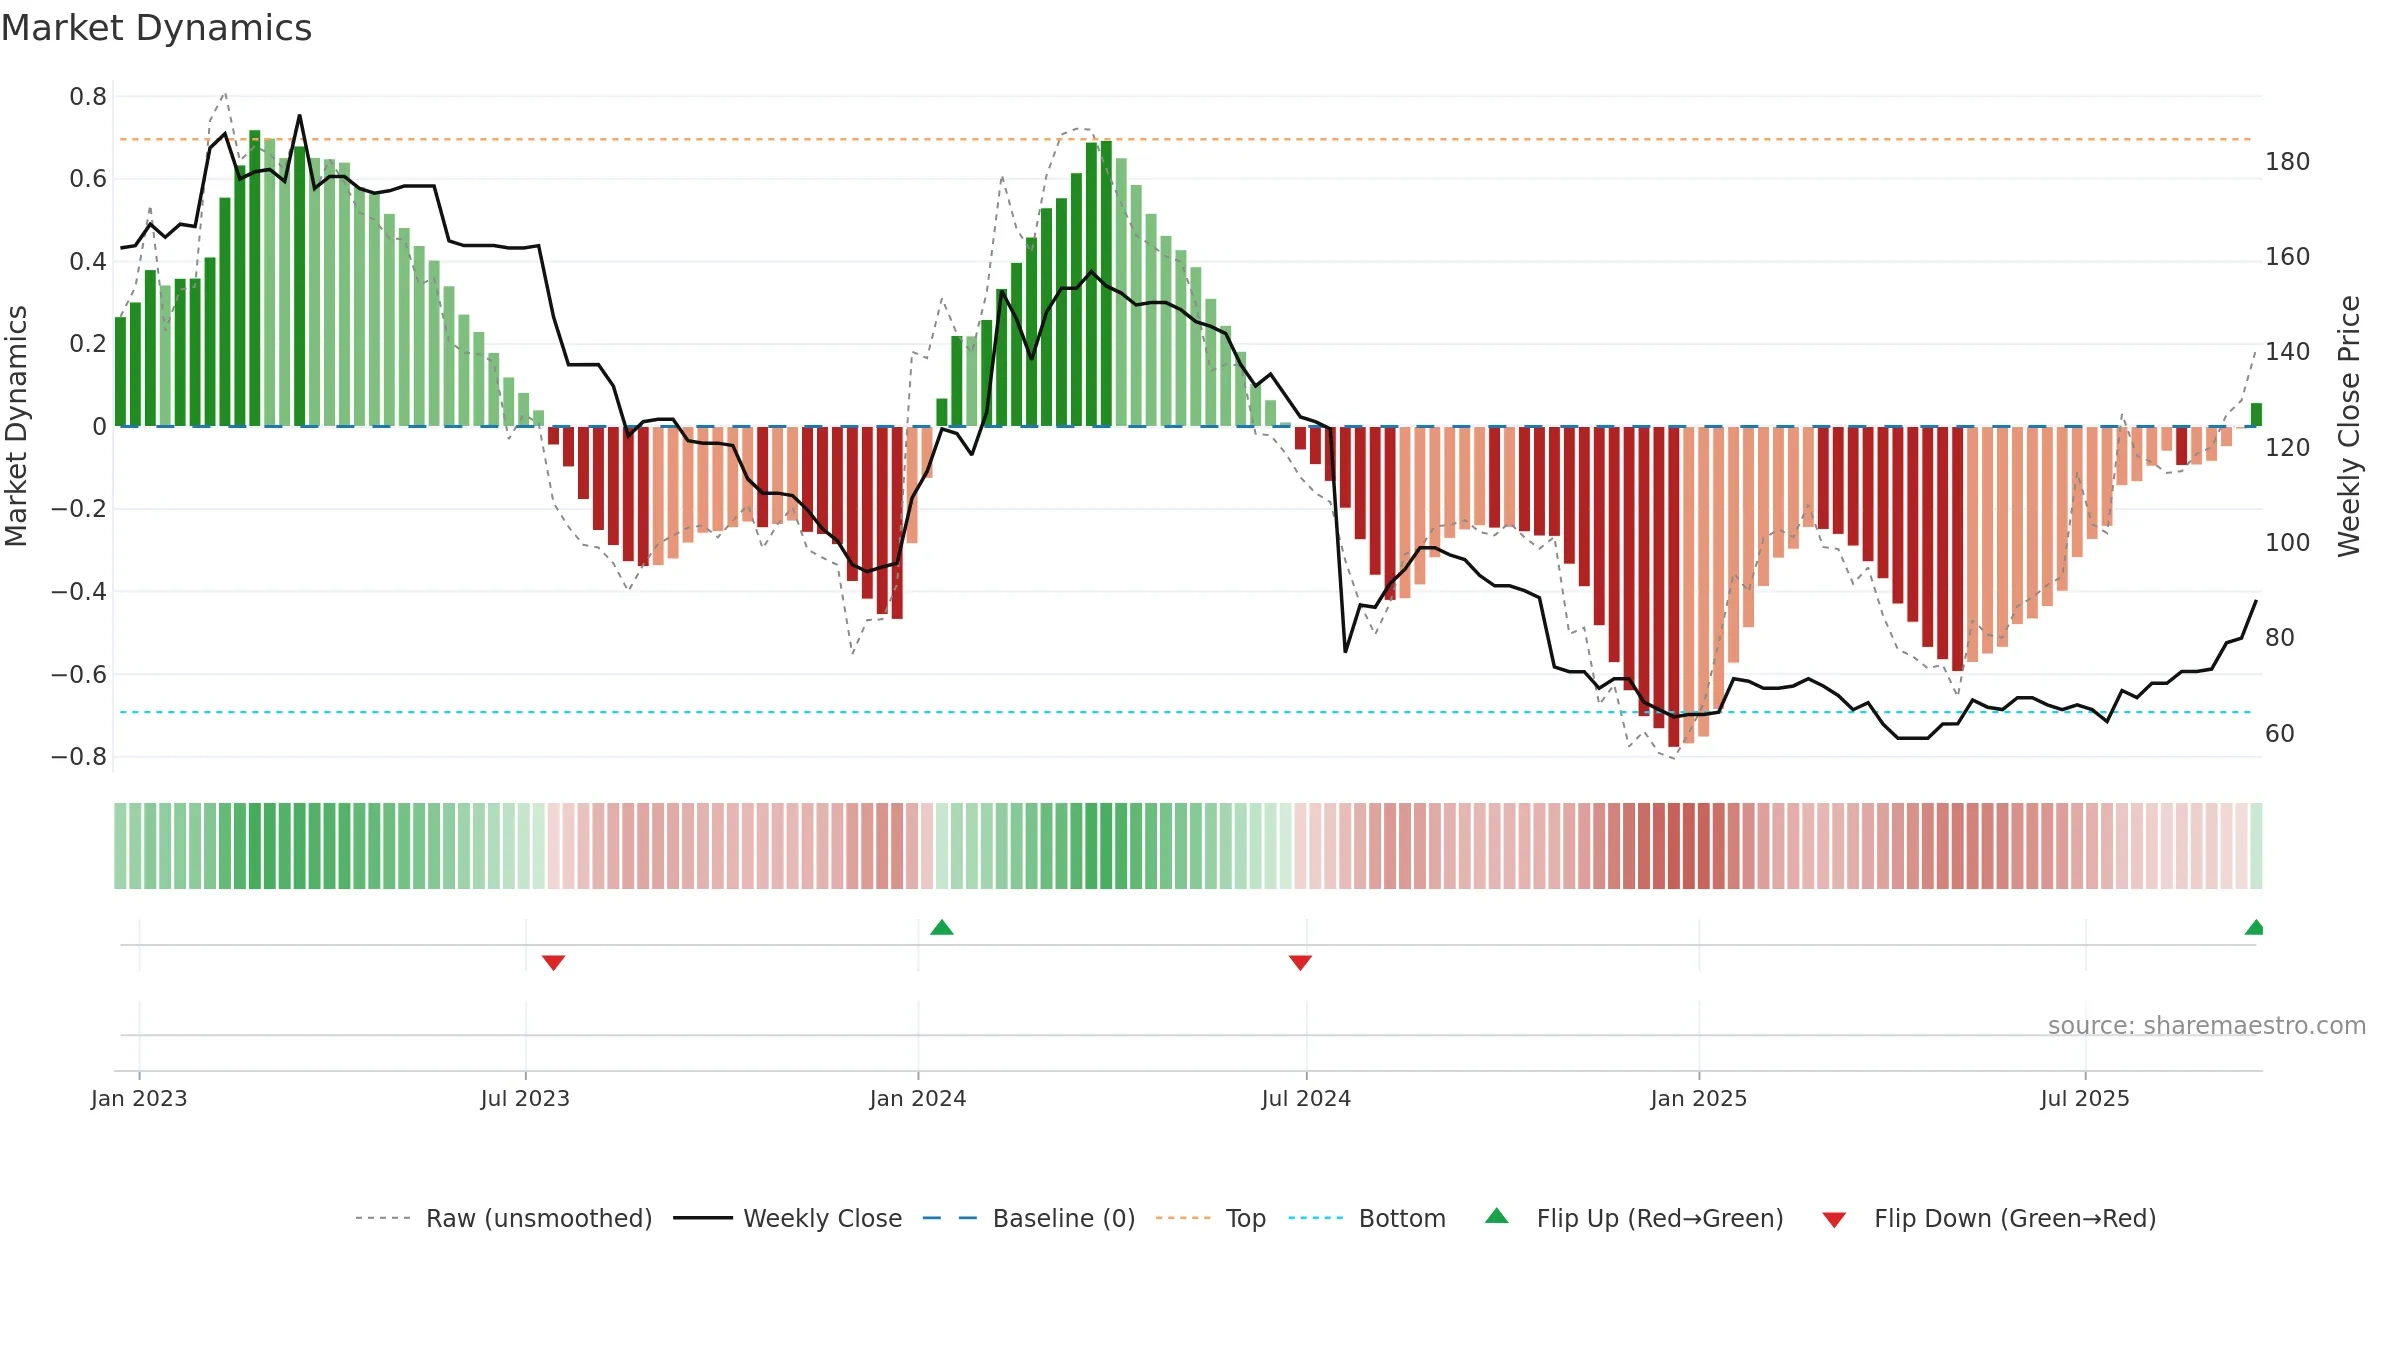Click the red triangle icon in the legend
The width and height of the screenshot is (2400, 1350).
point(1834,1220)
